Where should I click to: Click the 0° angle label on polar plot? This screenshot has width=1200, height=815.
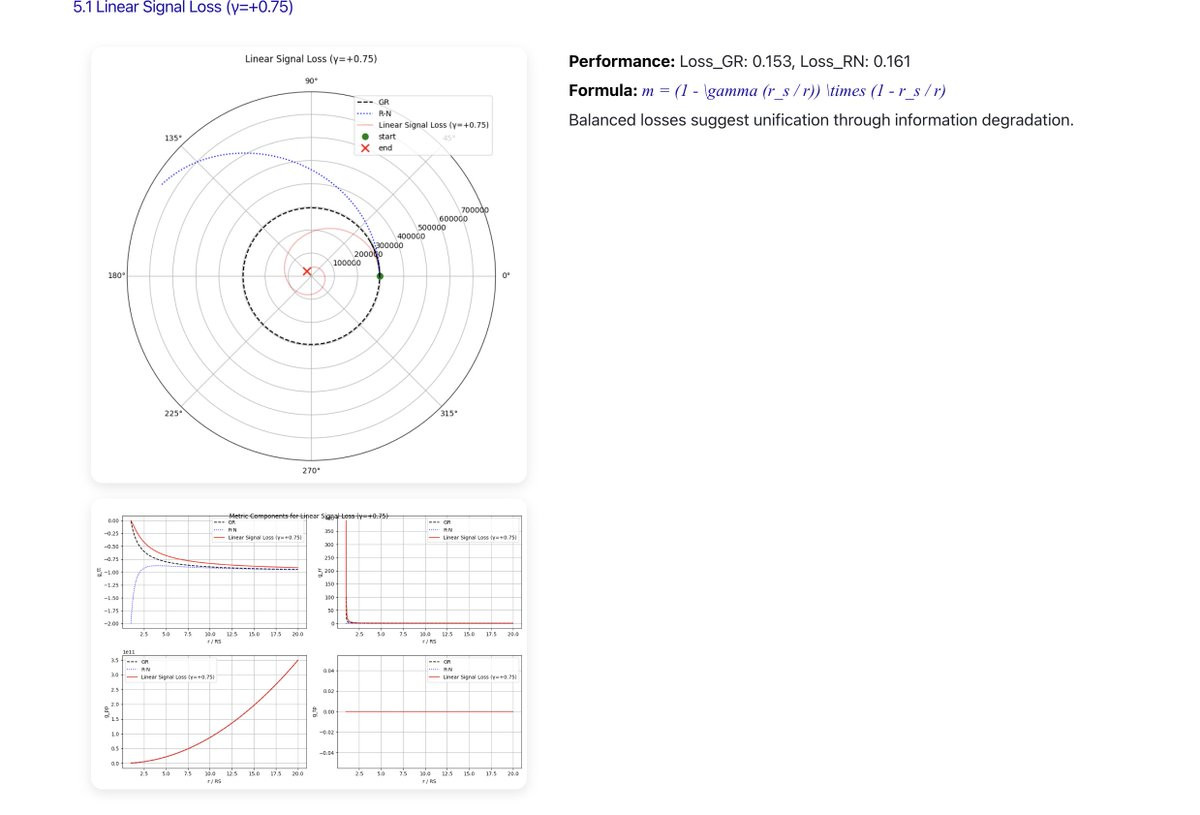coord(506,276)
